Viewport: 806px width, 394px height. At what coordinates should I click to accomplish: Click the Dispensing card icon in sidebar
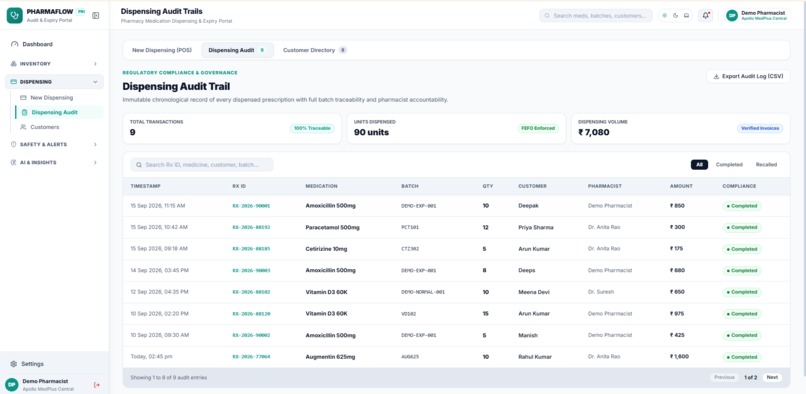pyautogui.click(x=13, y=82)
